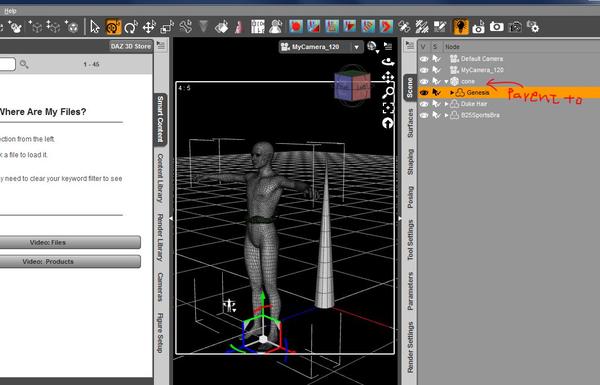
Task: Click the geometry editor pencil icon
Action: [x=440, y=26]
